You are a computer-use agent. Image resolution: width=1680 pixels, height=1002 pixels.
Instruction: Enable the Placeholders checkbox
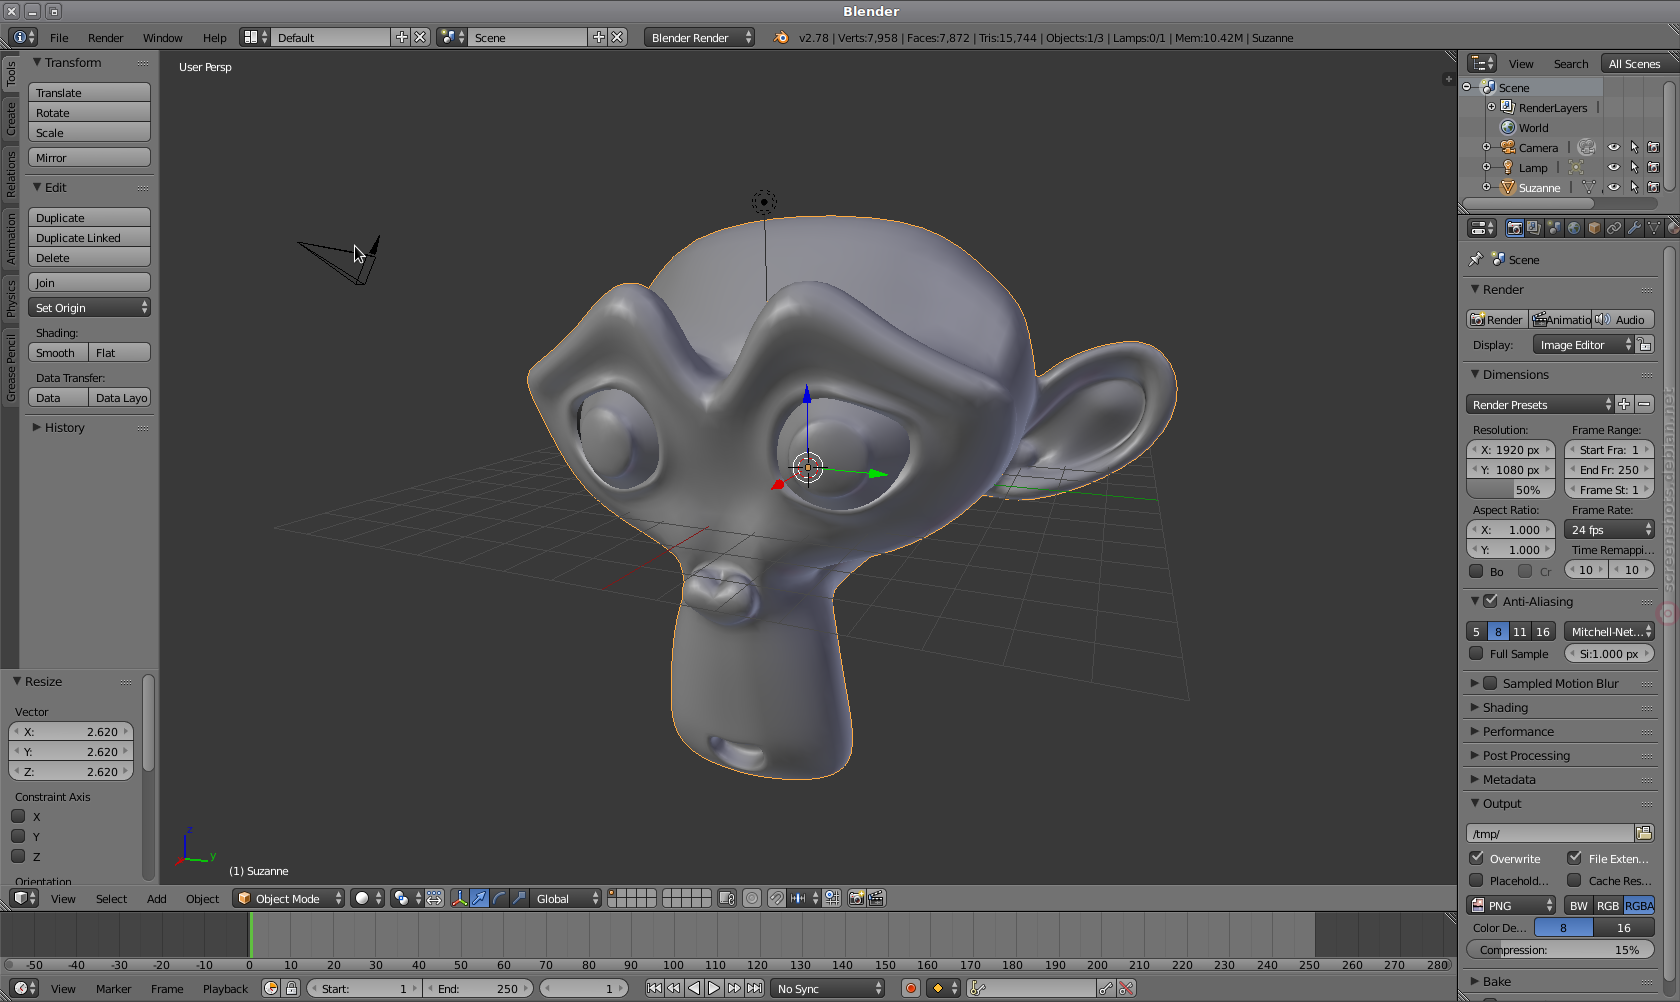point(1476,880)
